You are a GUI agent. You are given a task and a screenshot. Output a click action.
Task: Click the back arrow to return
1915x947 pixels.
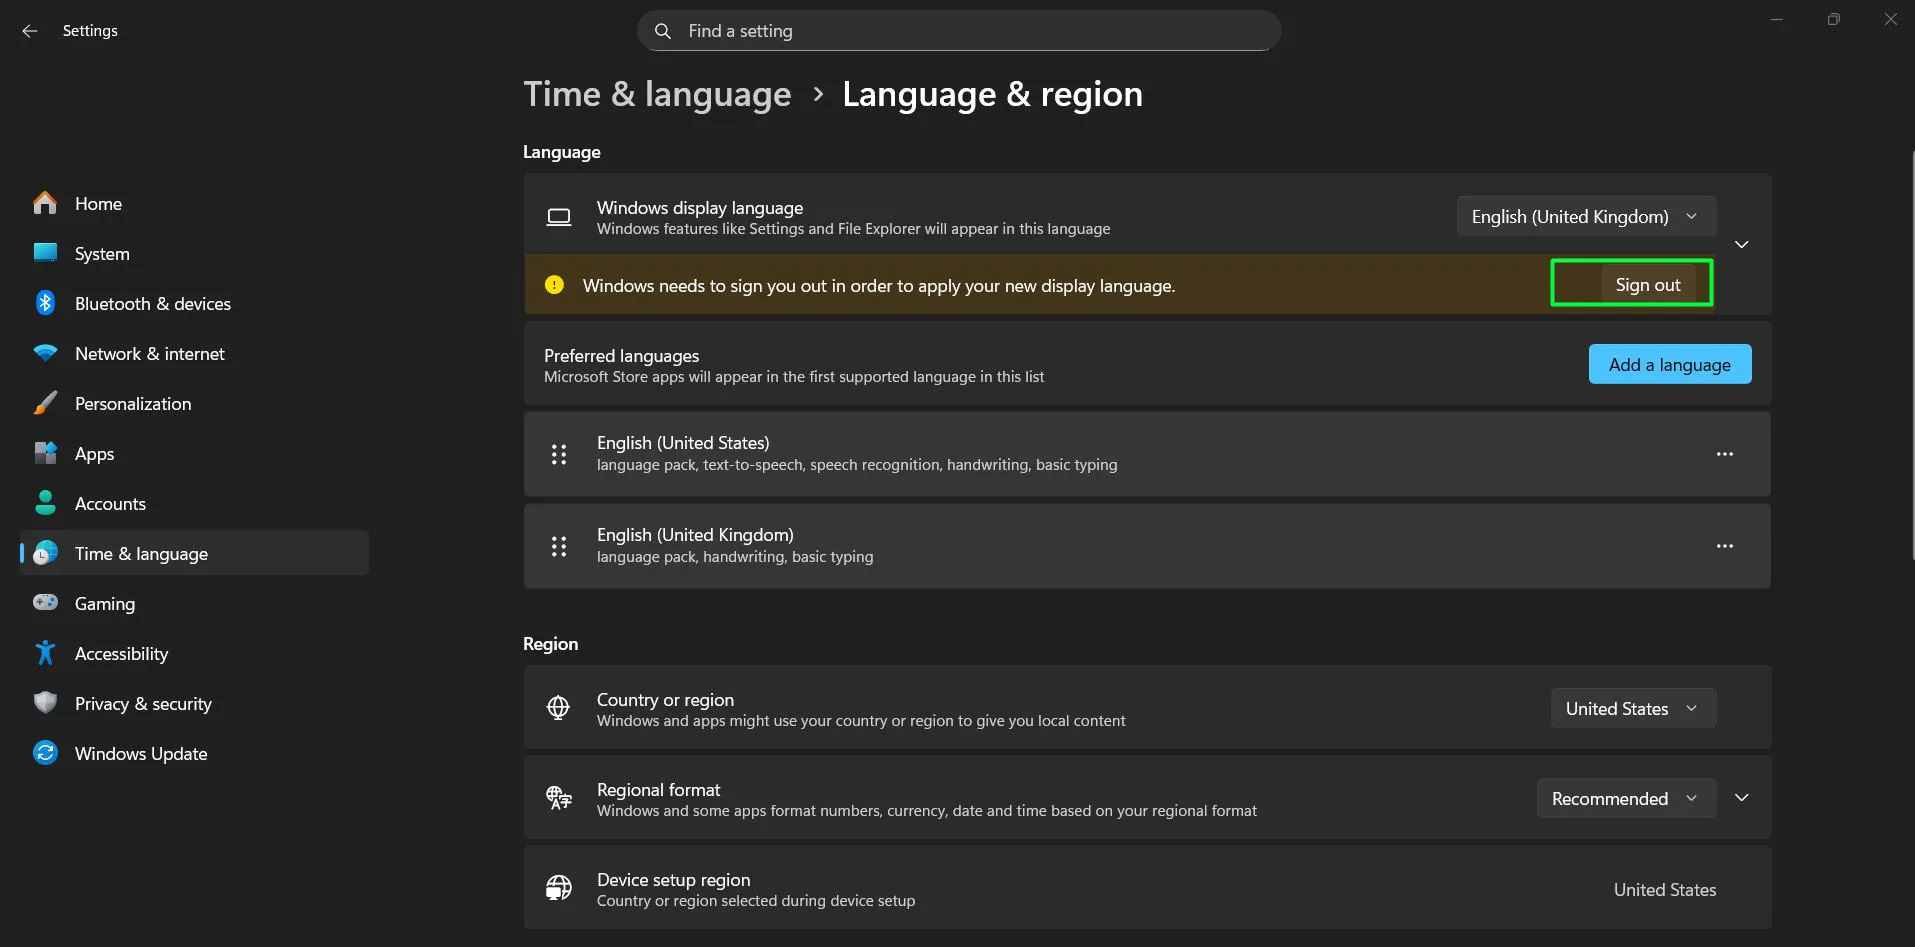tap(29, 30)
